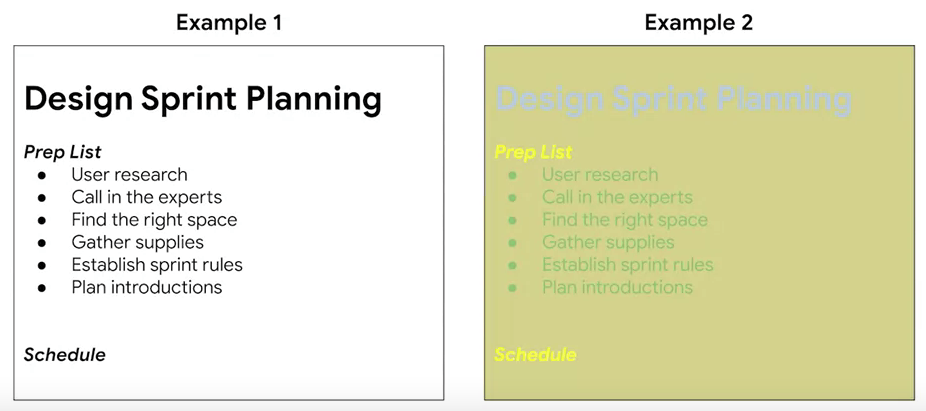Click green Gather supplies text

point(608,242)
